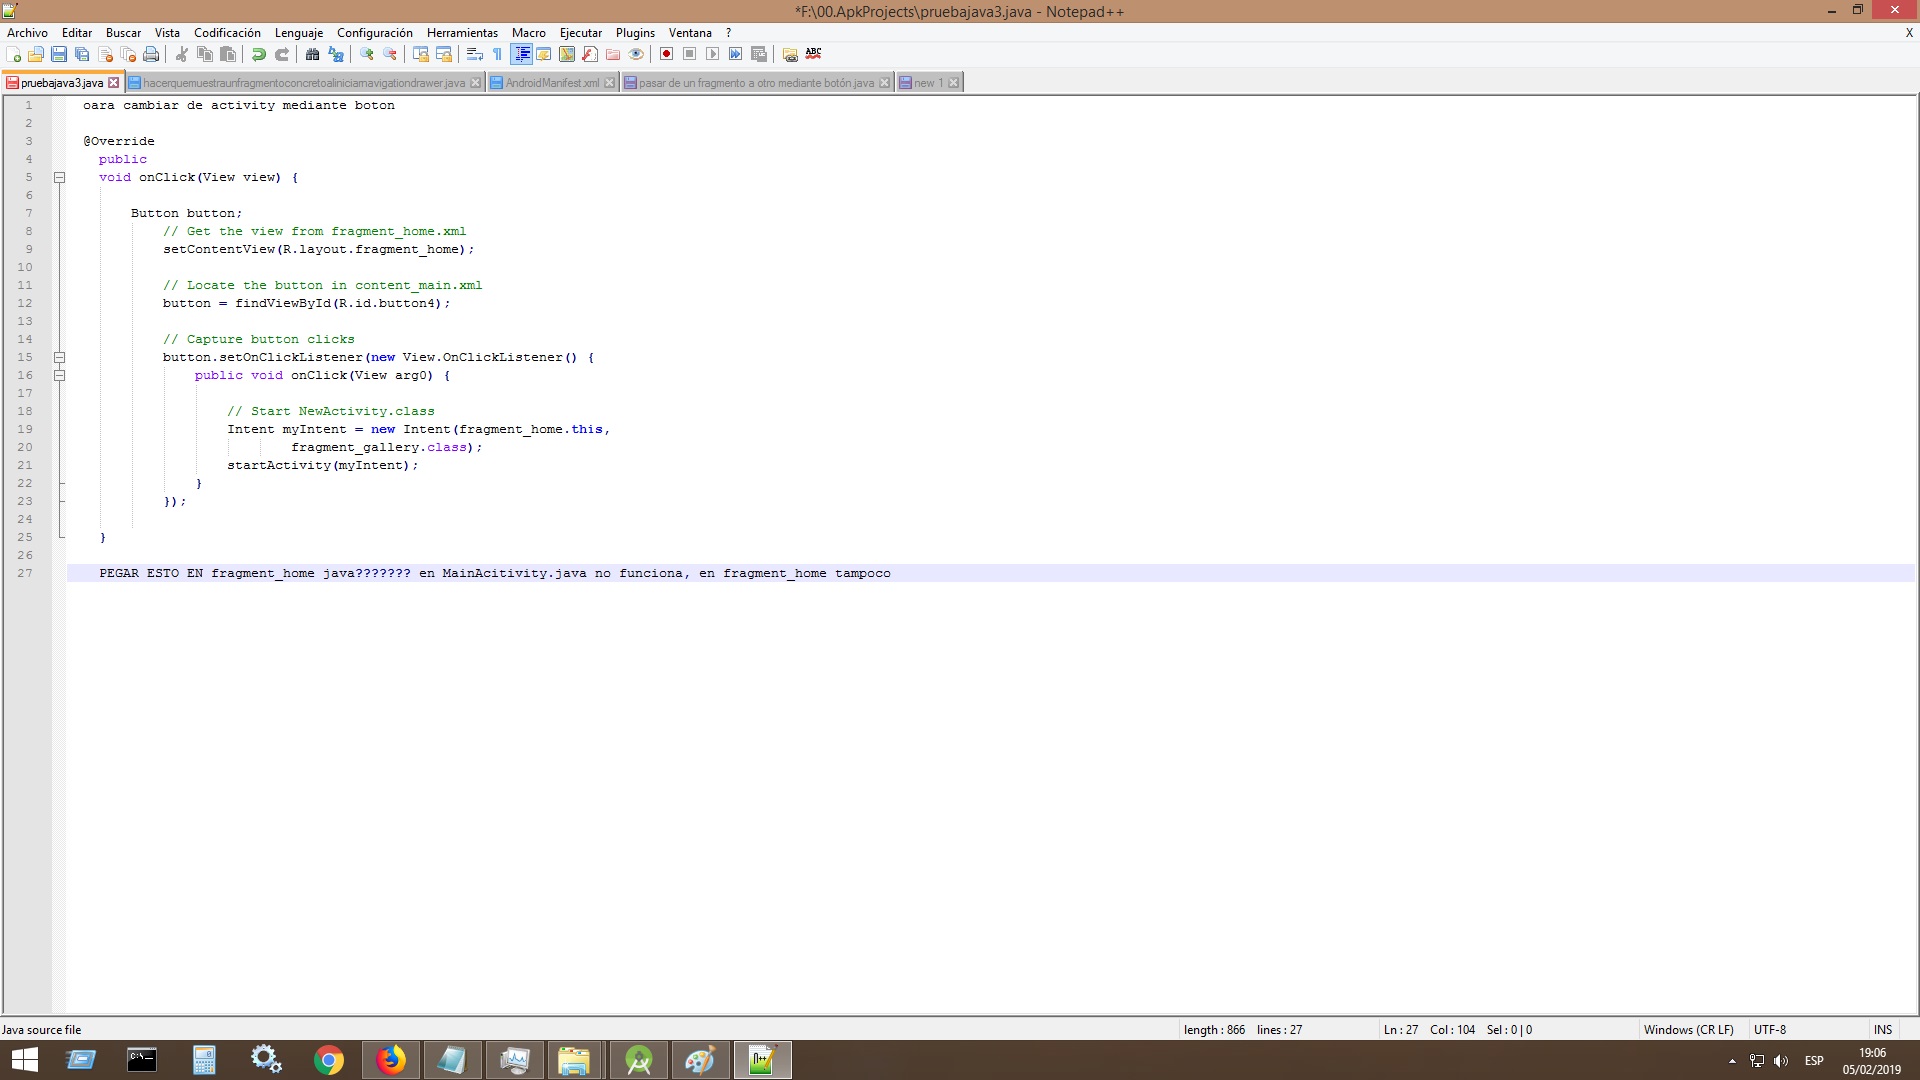Image resolution: width=1920 pixels, height=1080 pixels.
Task: Save the recorded macro
Action: click(759, 54)
